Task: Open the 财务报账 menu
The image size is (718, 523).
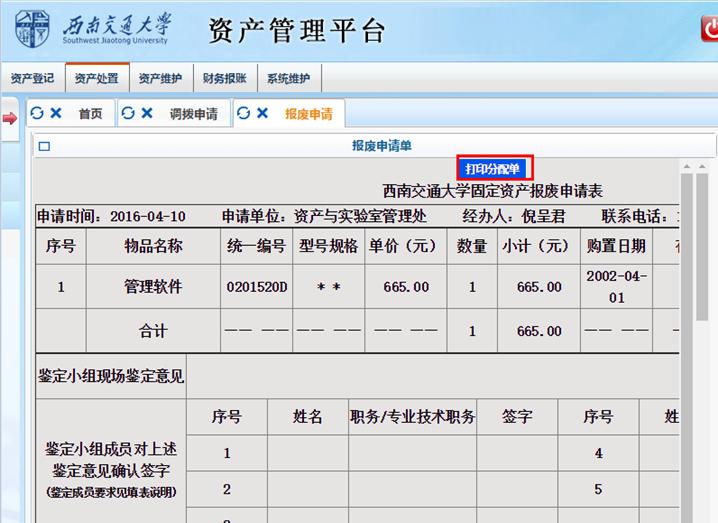Action: coord(224,78)
